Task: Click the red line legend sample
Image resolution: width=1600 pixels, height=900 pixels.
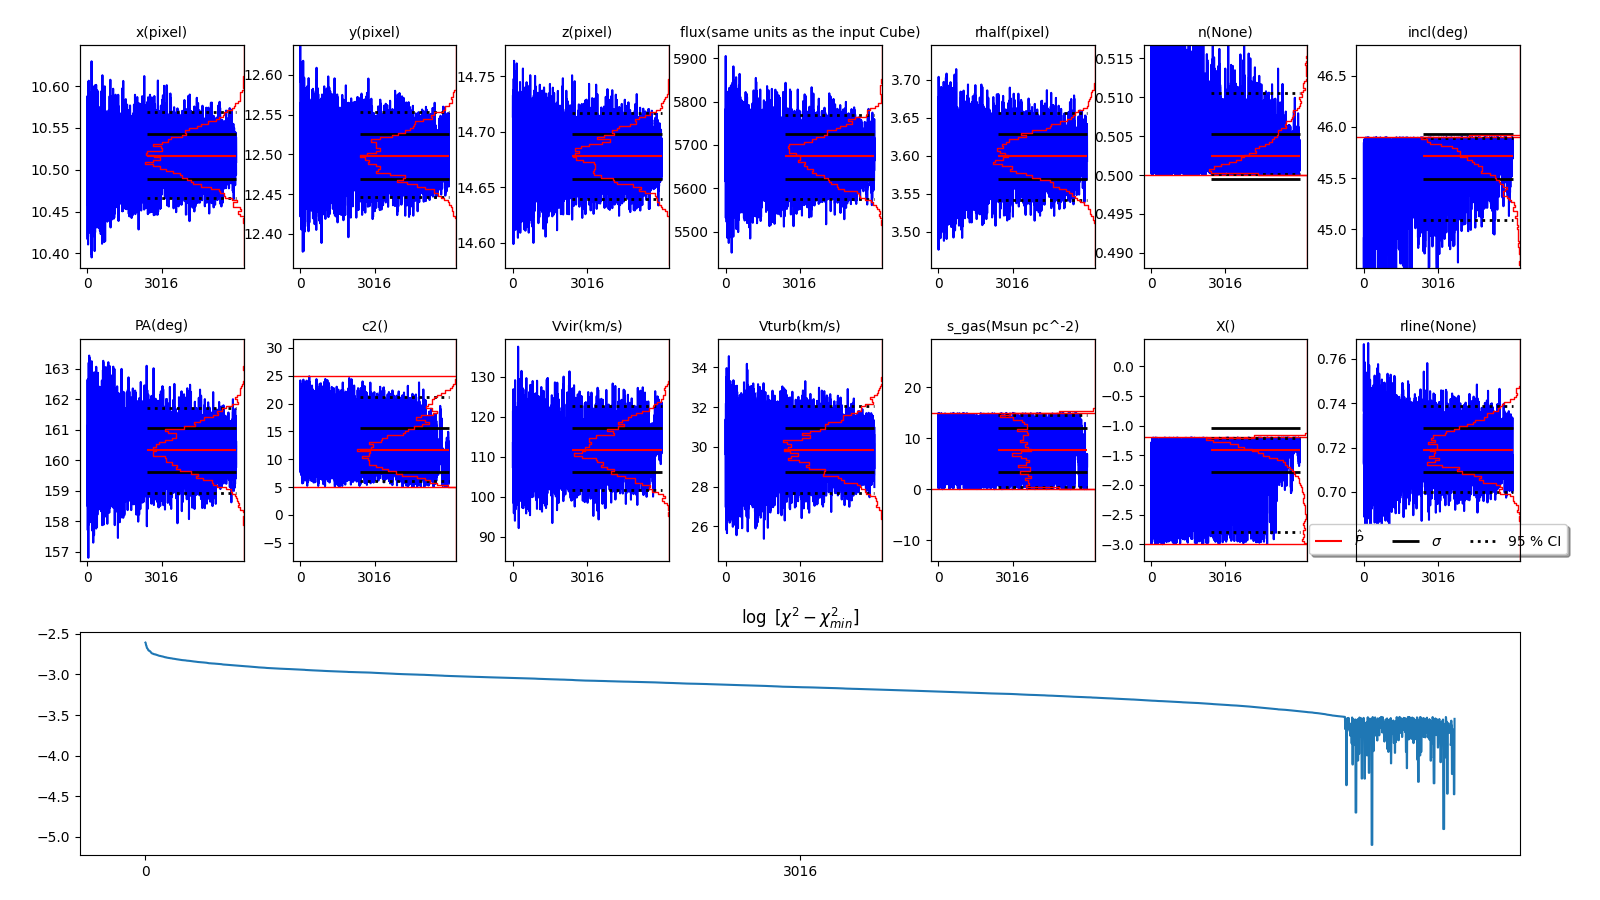Action: coord(1328,541)
